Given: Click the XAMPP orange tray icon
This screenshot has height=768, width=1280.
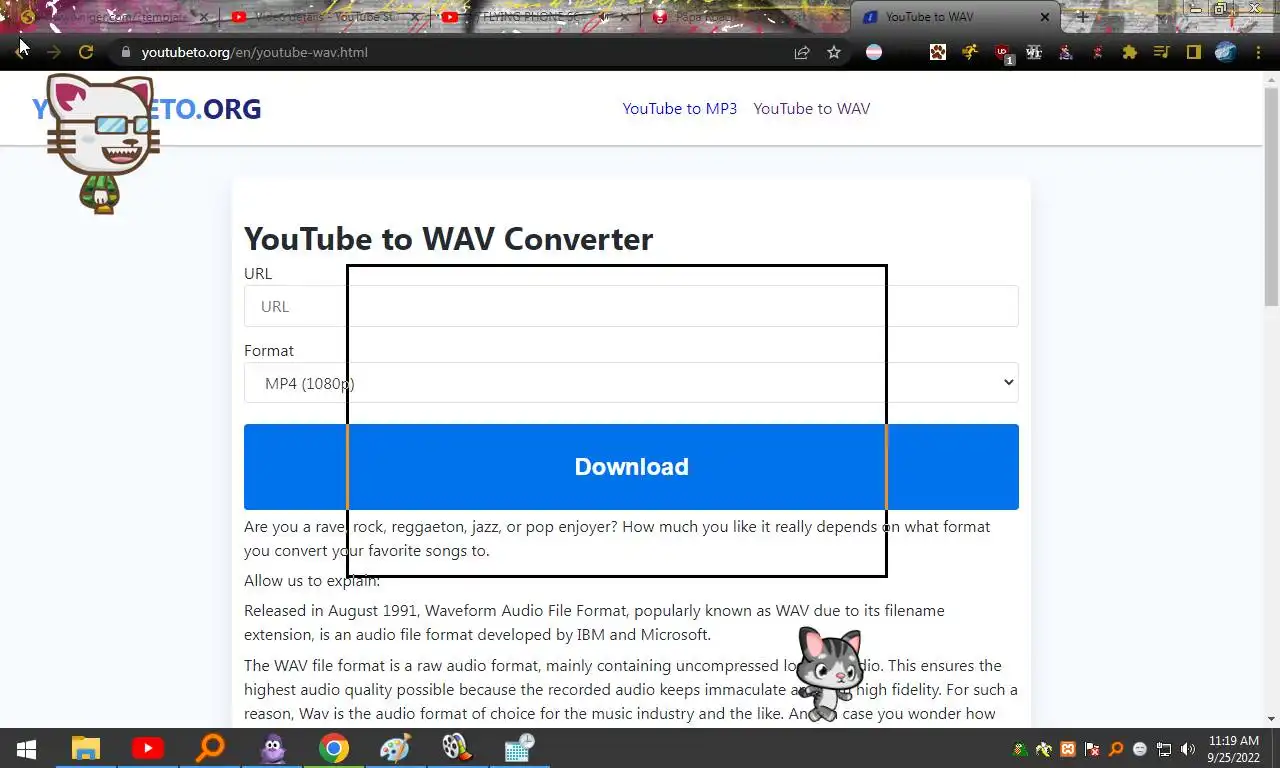Looking at the screenshot, I should pyautogui.click(x=1068, y=749).
